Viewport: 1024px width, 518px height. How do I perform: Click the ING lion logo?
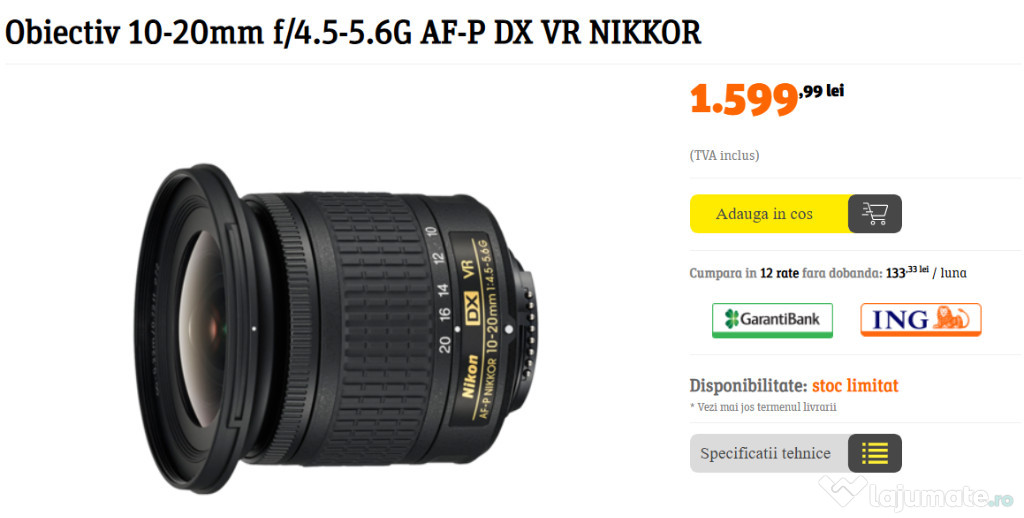(x=921, y=319)
